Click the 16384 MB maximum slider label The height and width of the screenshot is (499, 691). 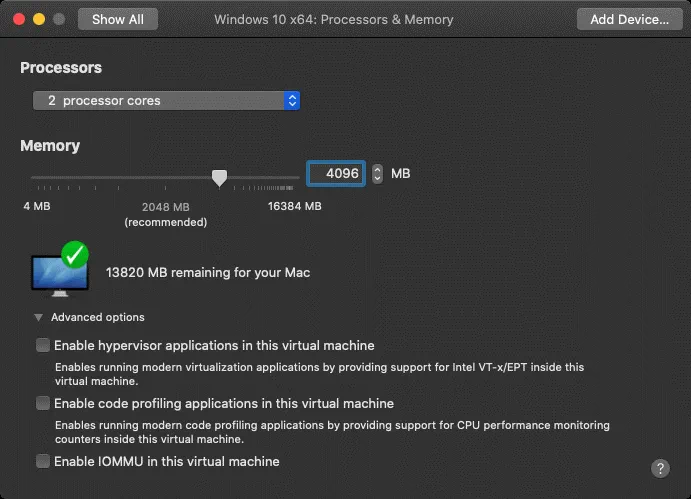295,207
